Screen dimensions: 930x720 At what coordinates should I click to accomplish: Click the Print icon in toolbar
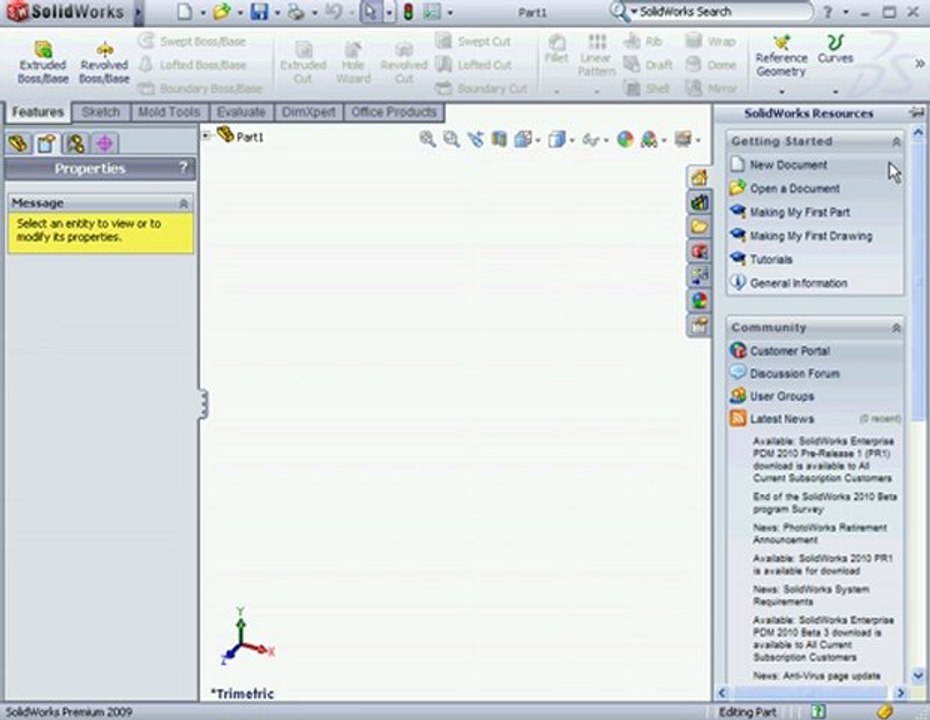click(295, 12)
